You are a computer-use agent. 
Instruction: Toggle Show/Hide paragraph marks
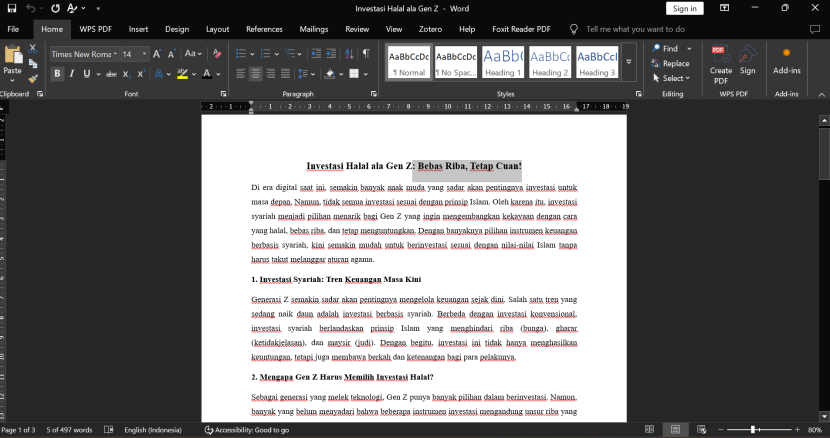pos(366,54)
